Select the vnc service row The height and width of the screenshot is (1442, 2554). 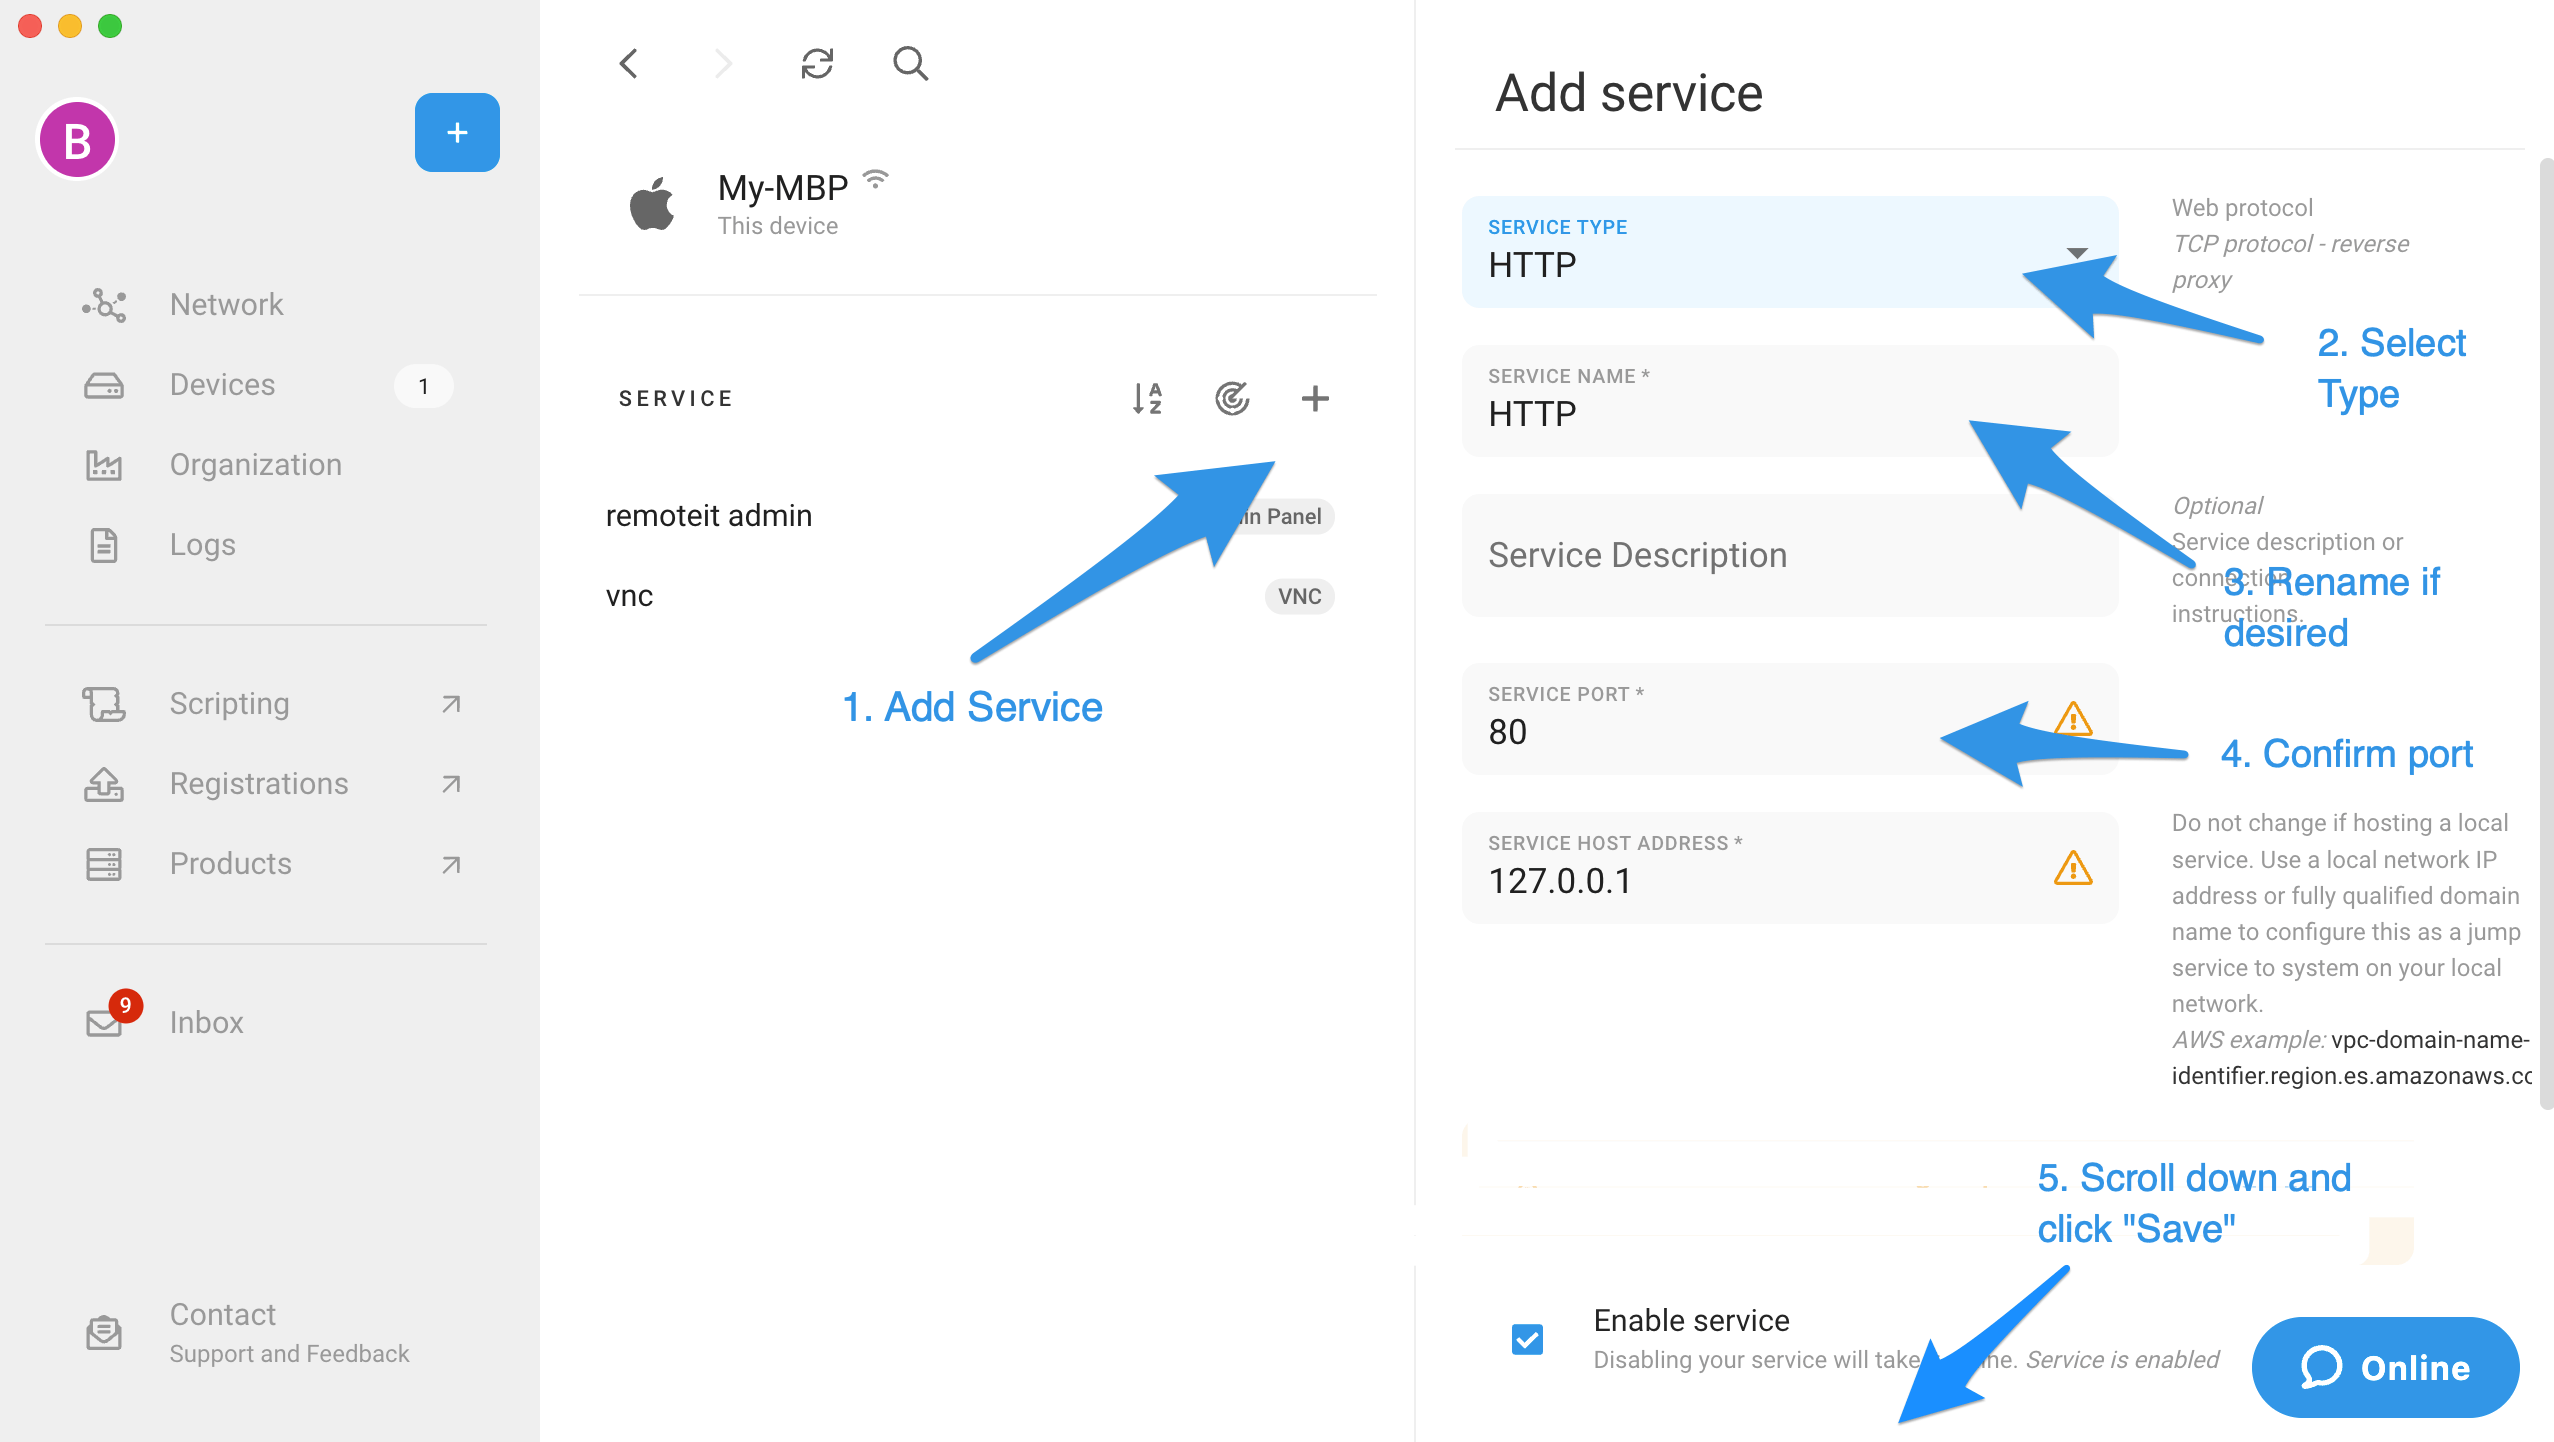(969, 596)
